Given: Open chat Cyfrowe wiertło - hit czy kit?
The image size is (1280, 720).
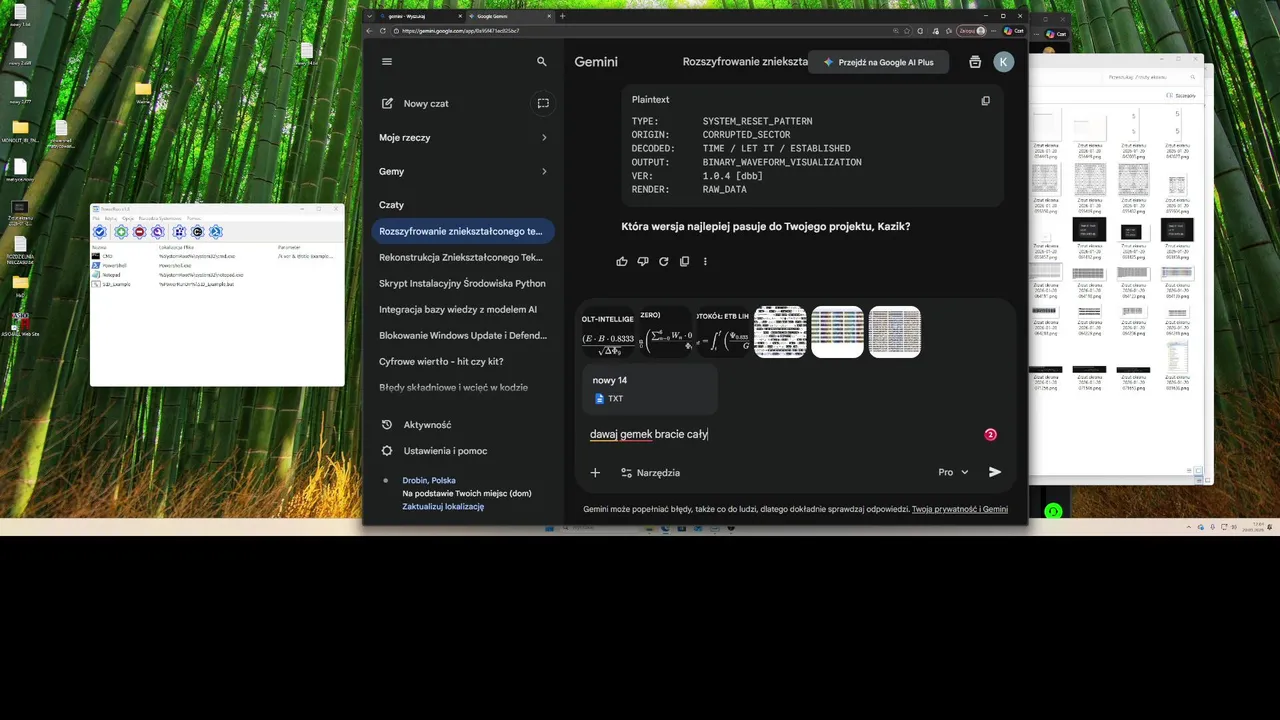Looking at the screenshot, I should click(x=463, y=361).
